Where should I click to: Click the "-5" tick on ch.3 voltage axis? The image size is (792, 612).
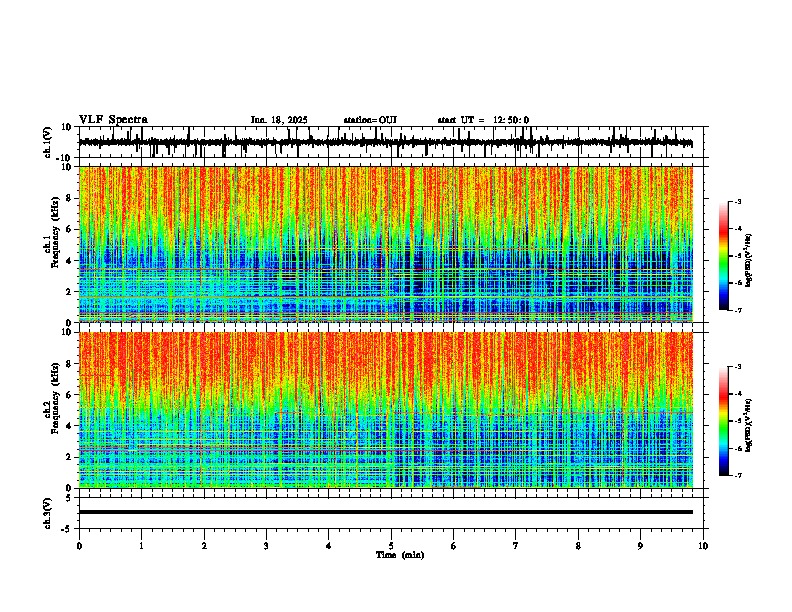pos(67,529)
